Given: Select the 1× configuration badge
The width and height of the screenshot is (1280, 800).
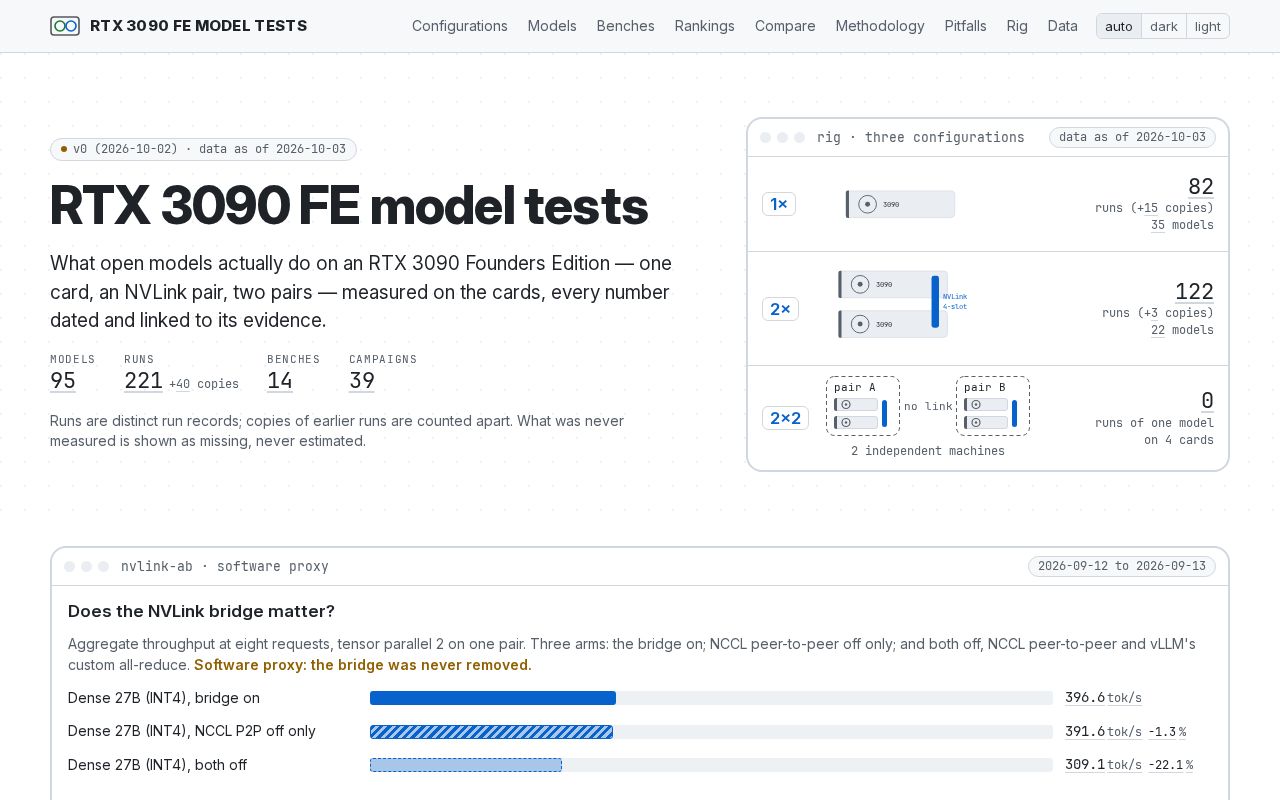Looking at the screenshot, I should click(x=779, y=204).
